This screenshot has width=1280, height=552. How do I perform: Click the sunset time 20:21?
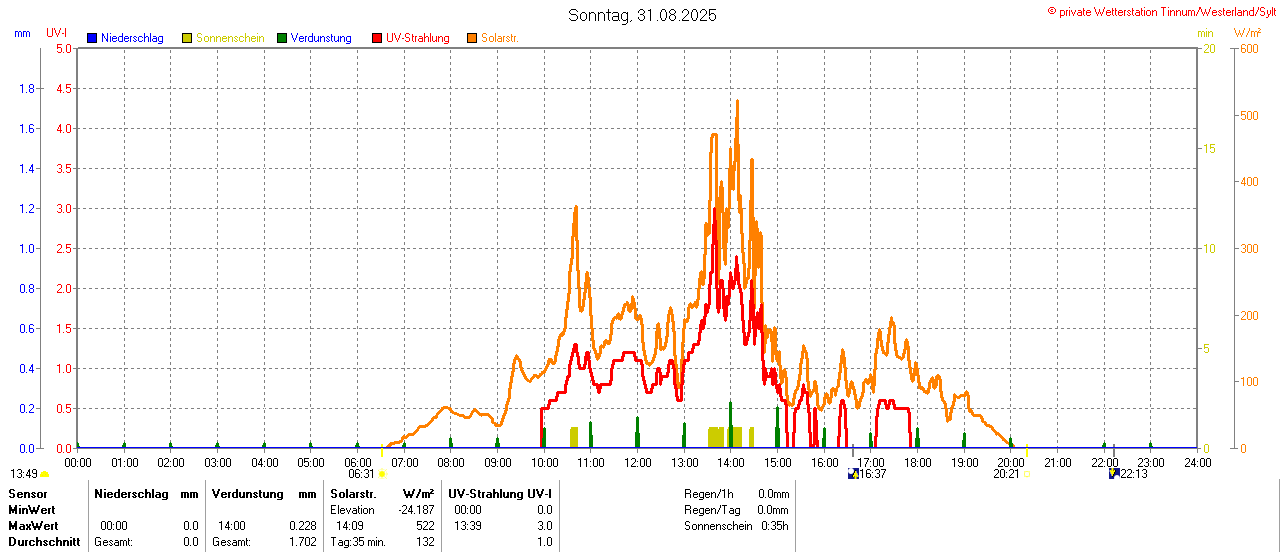pos(1006,474)
